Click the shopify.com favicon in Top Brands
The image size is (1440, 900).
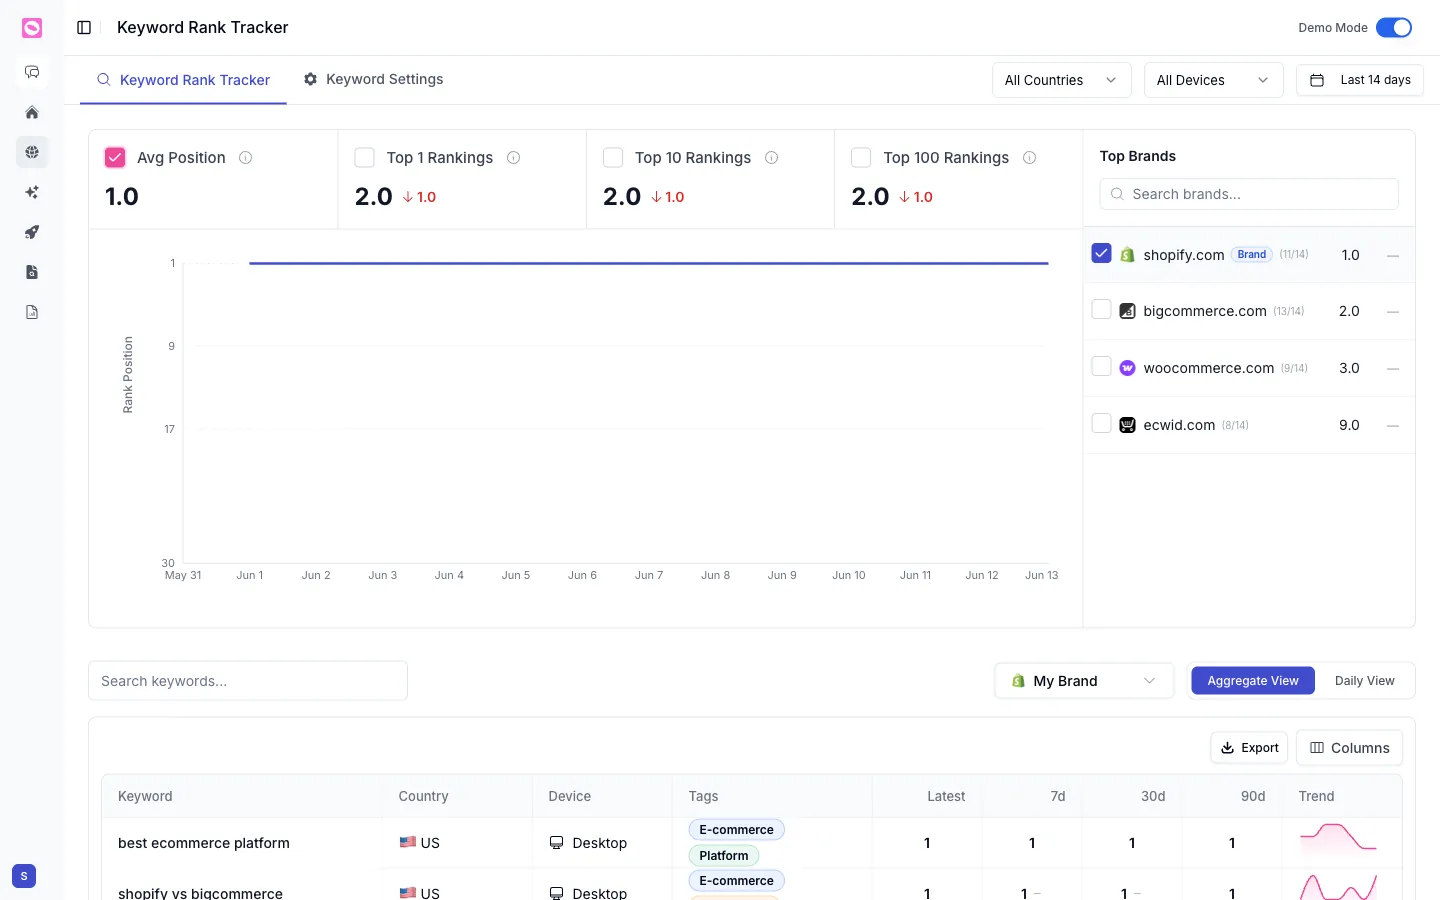point(1127,255)
